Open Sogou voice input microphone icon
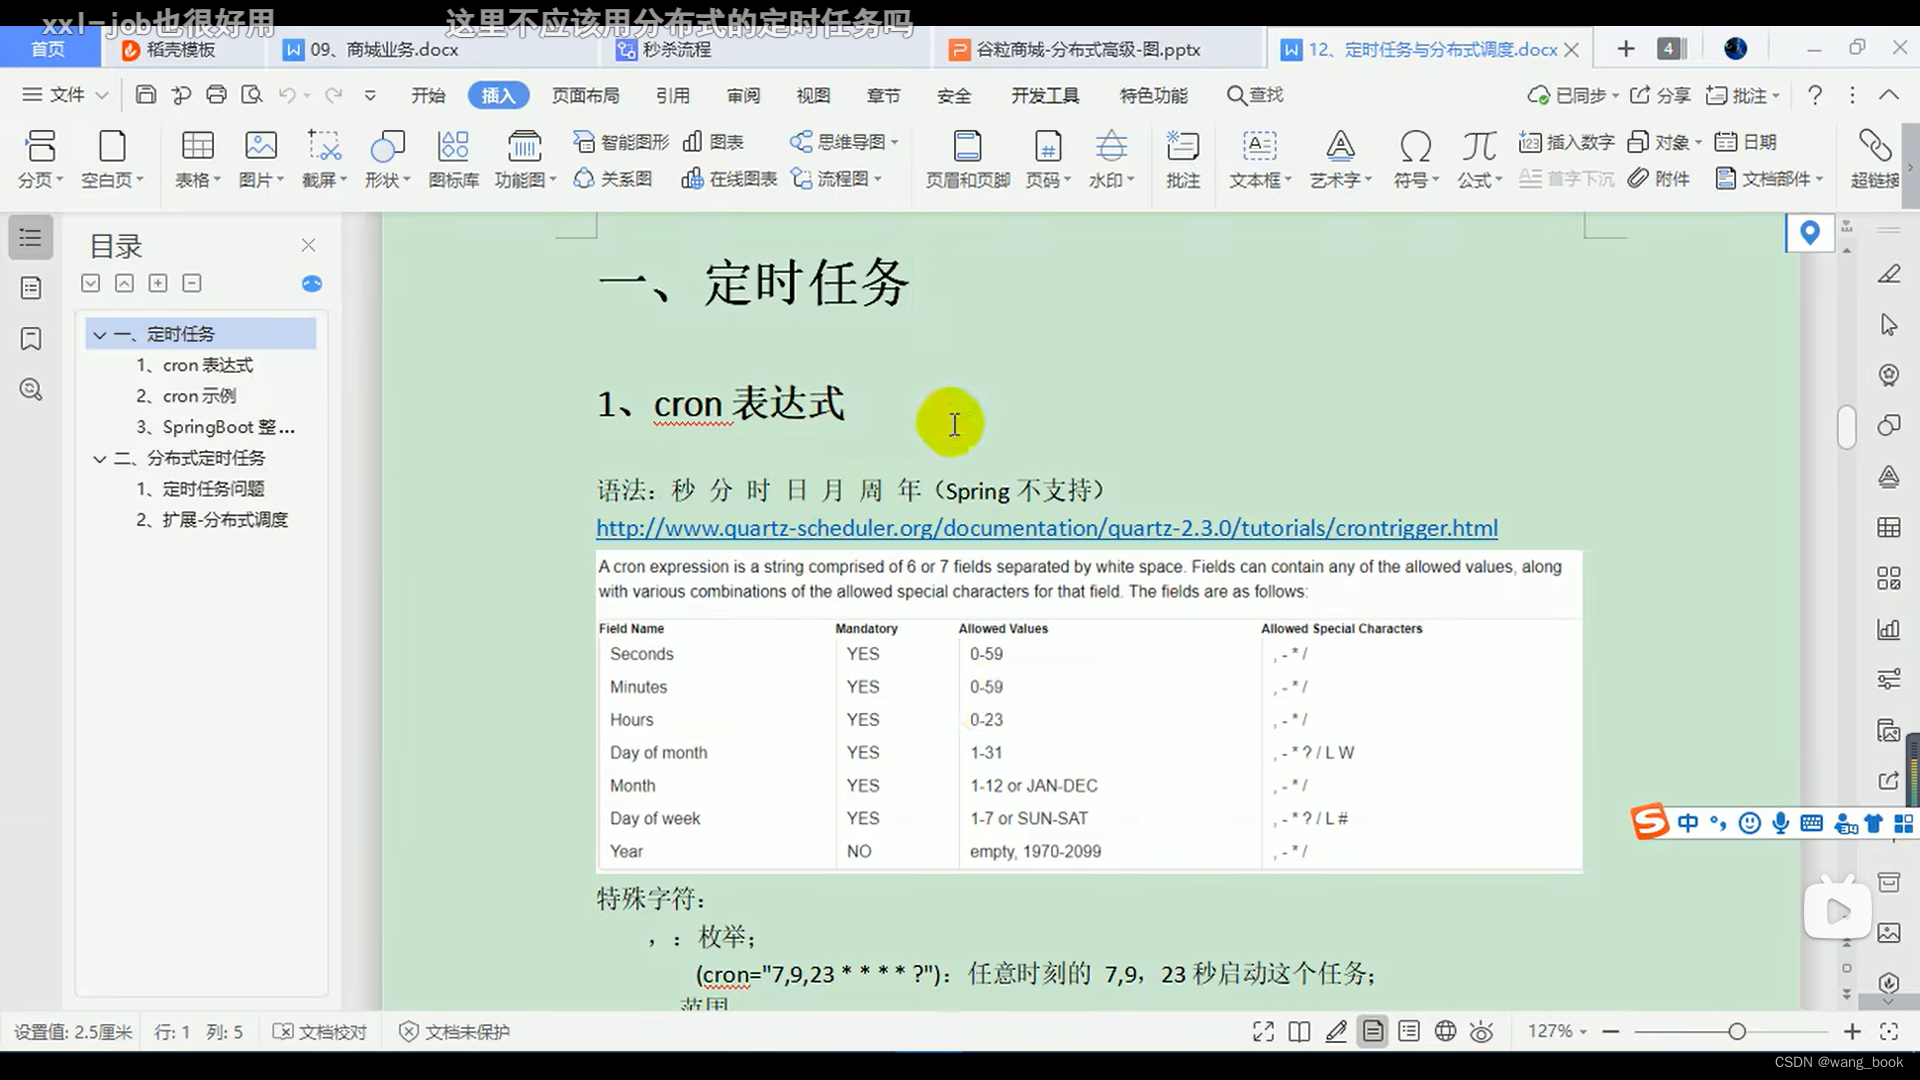The width and height of the screenshot is (1920, 1080). tap(1780, 823)
